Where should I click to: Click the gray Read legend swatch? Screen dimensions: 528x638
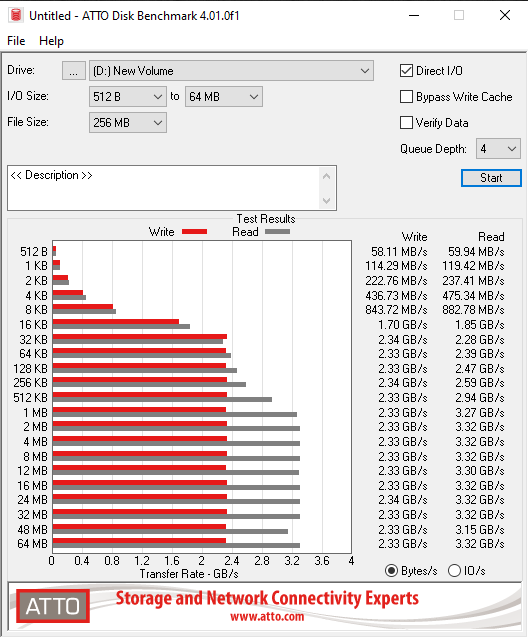coord(277,232)
